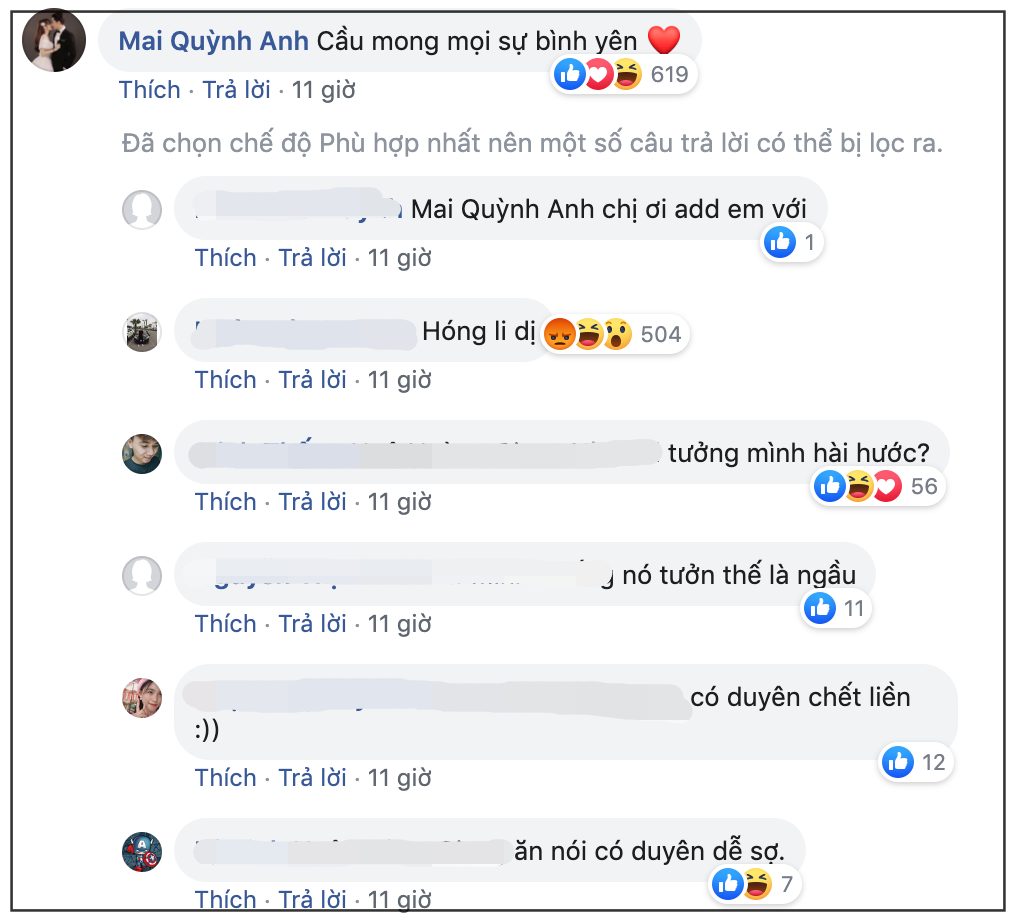The width and height of the screenshot is (1016, 922).
Task: Like the 'nó tưởn thế là ngầu' reply
Action: tap(225, 623)
